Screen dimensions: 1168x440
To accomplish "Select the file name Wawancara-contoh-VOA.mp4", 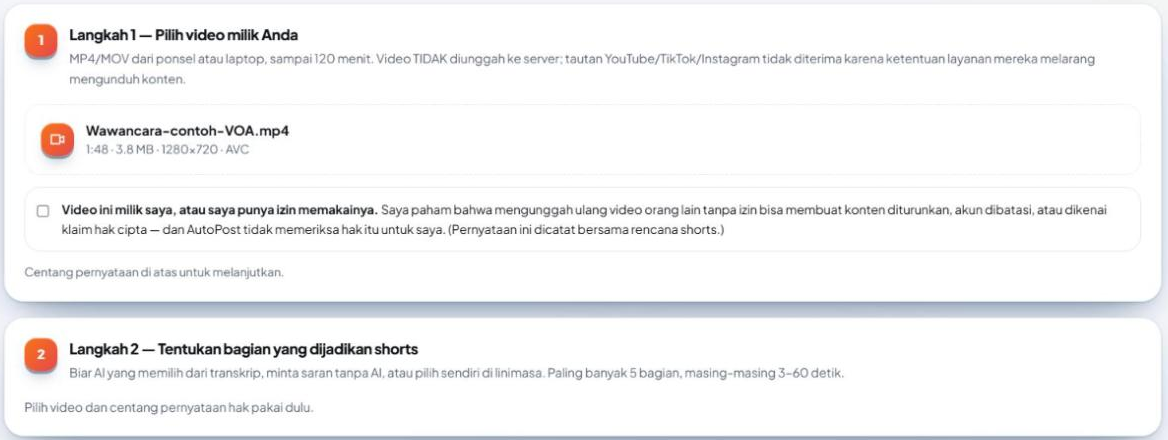I will tap(187, 131).
